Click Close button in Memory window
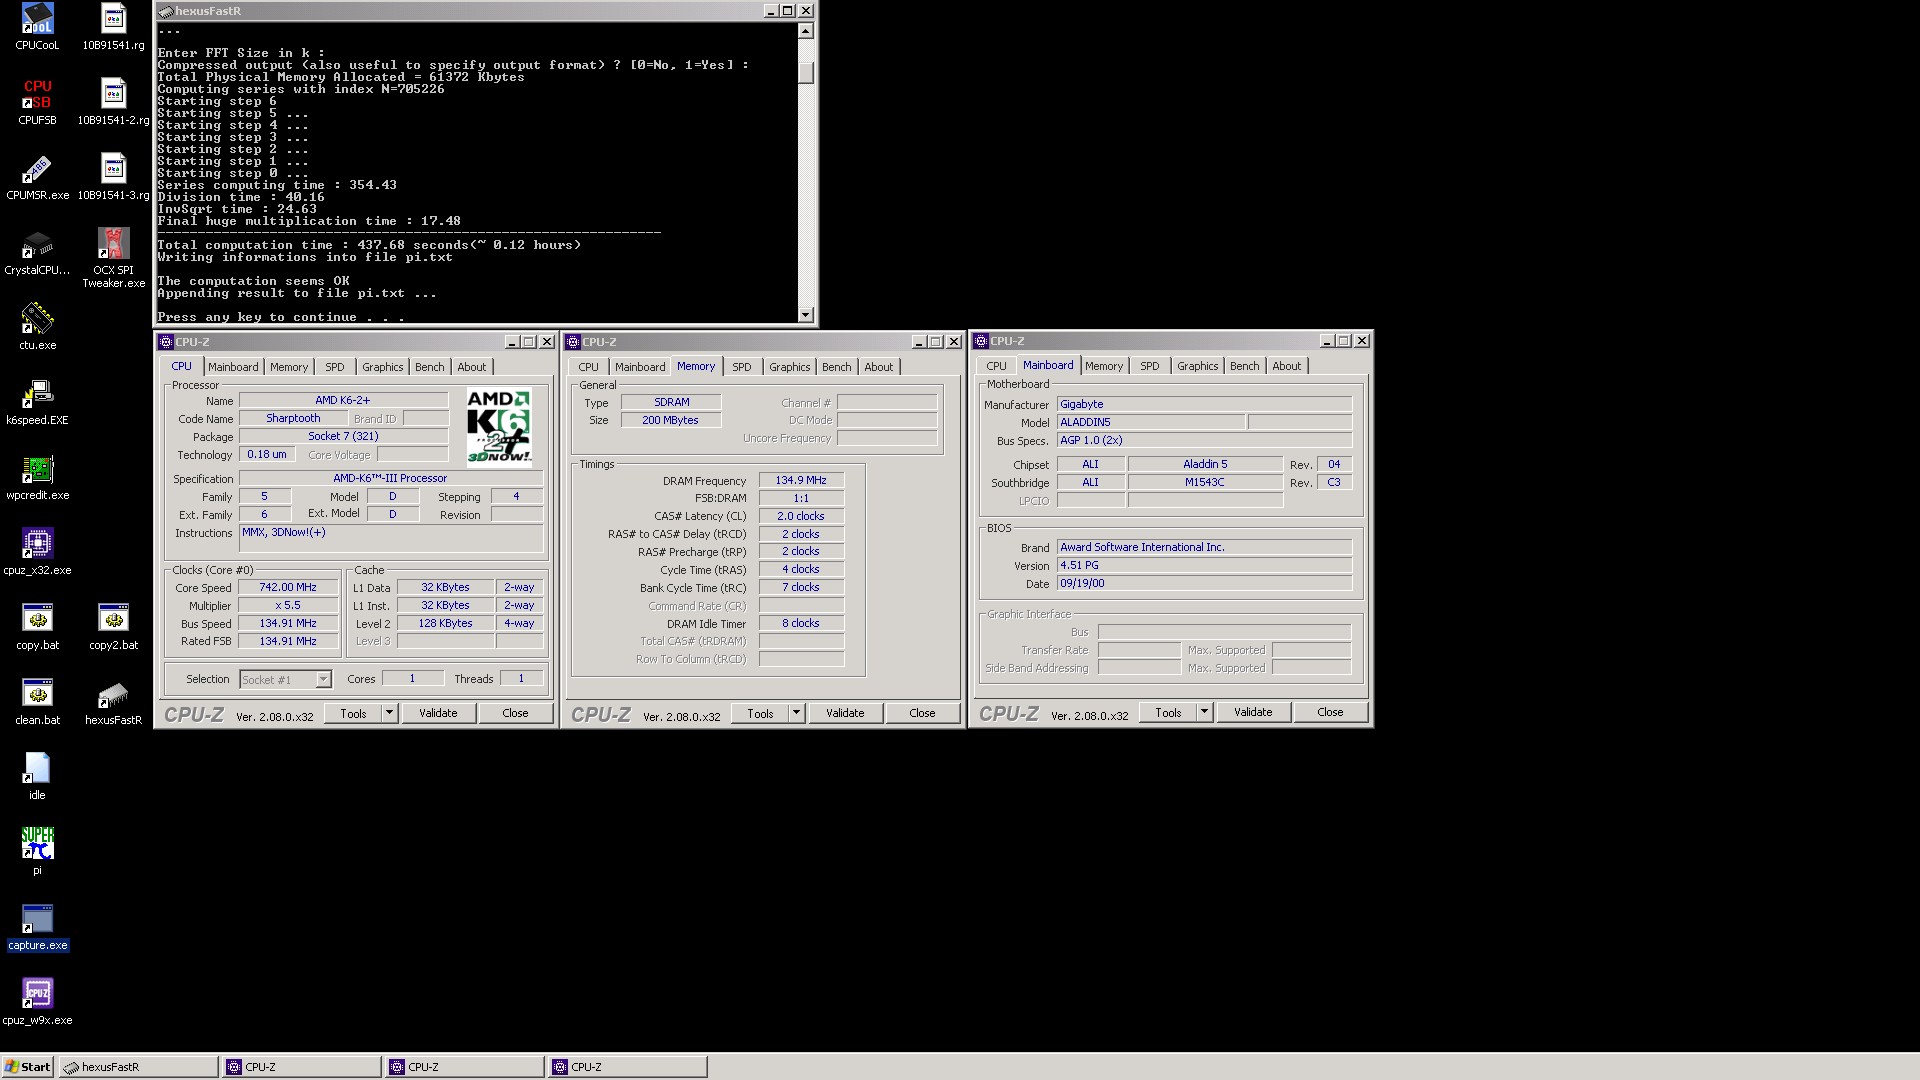This screenshot has width=1920, height=1080. pos(922,713)
